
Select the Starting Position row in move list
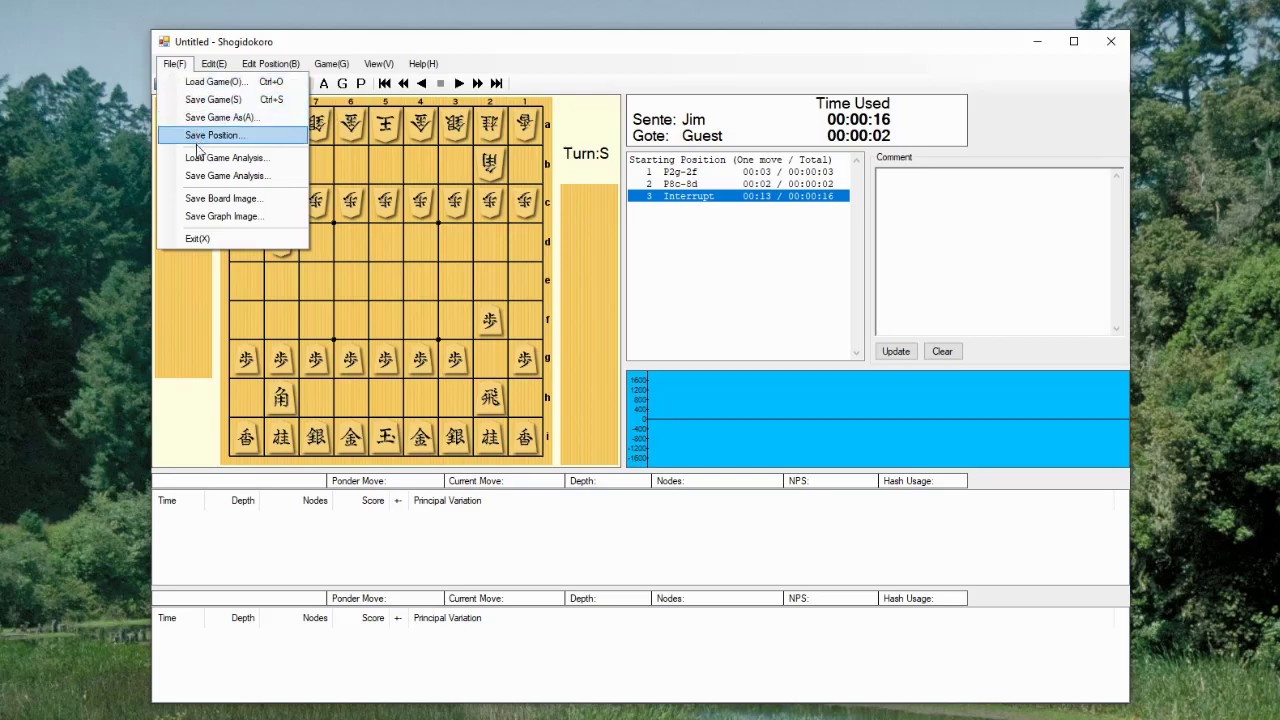click(738, 160)
